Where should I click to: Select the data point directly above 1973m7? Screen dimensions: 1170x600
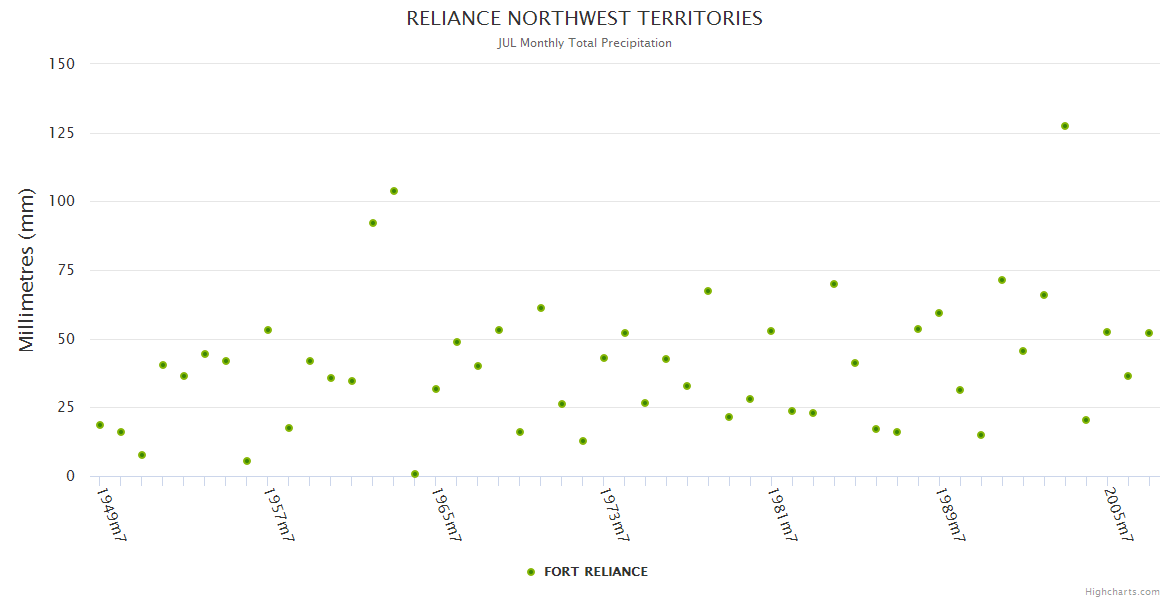click(604, 358)
